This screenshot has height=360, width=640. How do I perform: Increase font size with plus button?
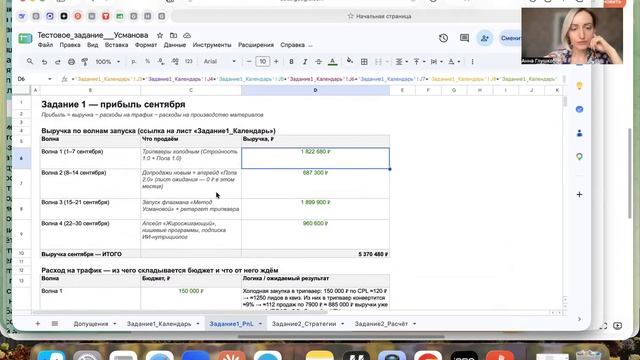276,62
